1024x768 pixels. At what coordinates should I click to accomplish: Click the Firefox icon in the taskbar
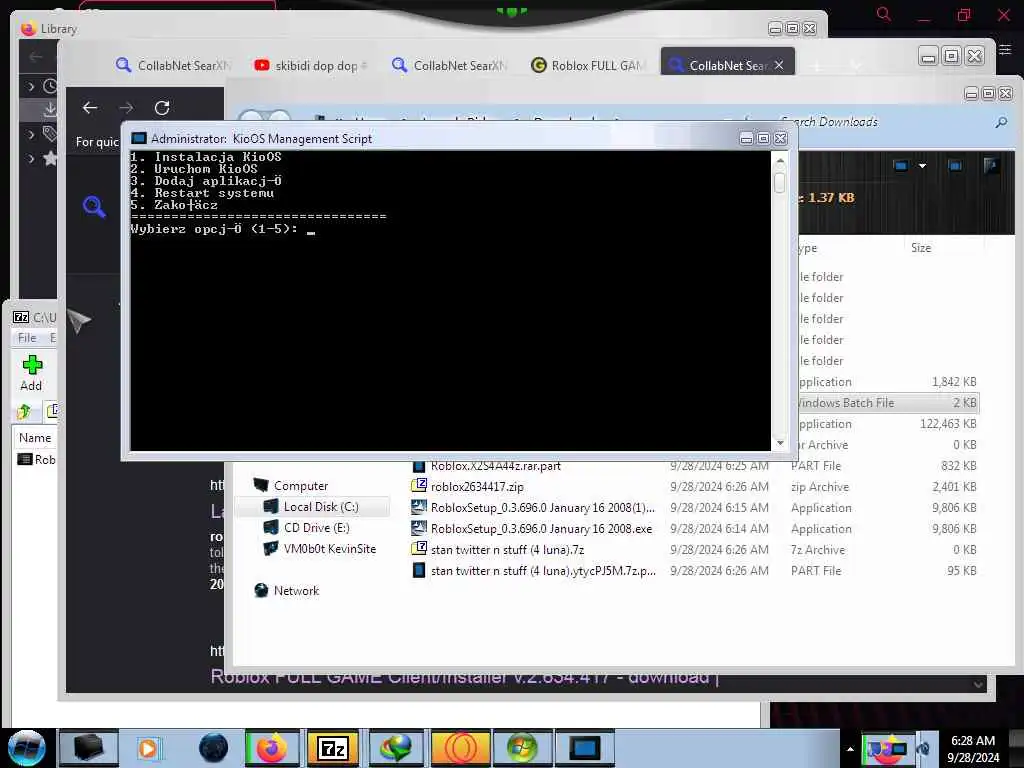pos(271,748)
